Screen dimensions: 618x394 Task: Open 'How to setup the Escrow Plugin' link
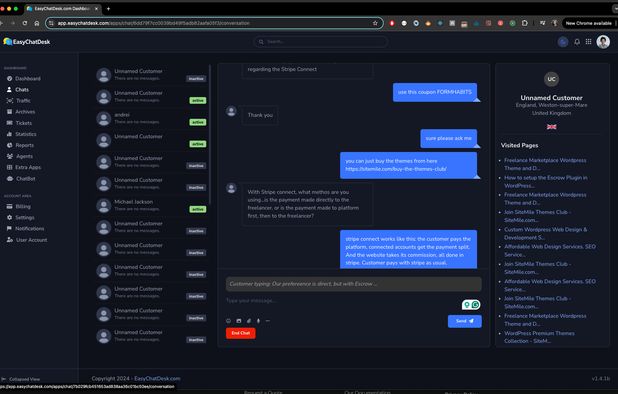(545, 182)
